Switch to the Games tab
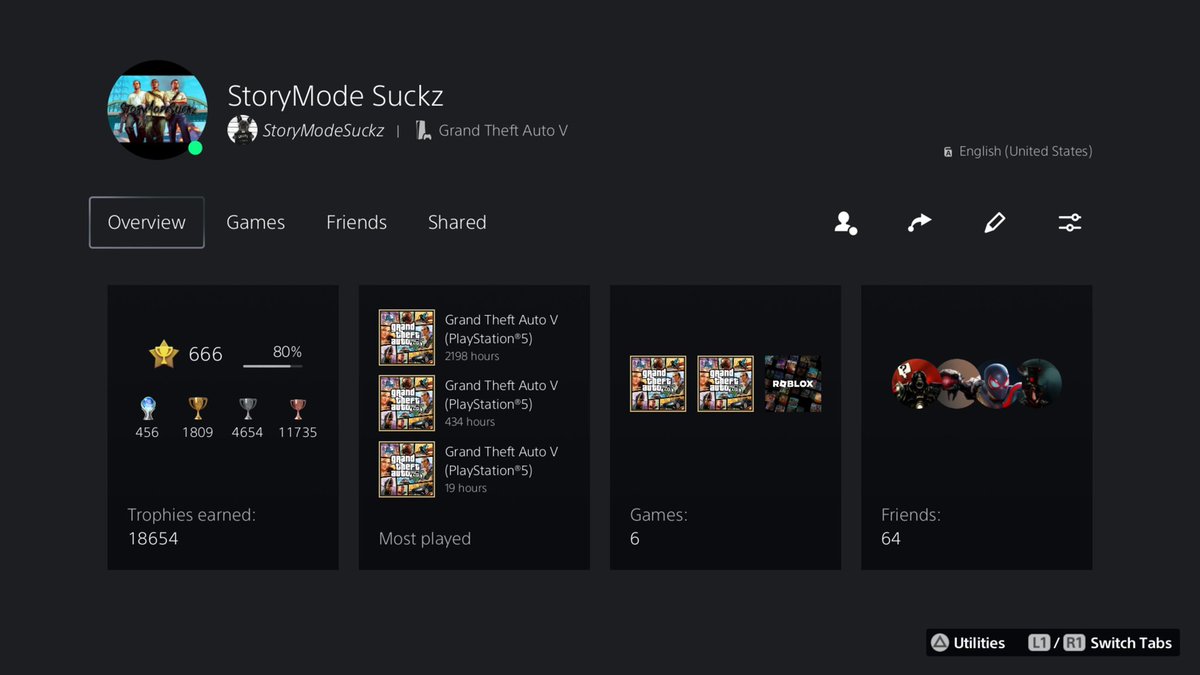Screen dimensions: 1200x675 click(x=255, y=222)
